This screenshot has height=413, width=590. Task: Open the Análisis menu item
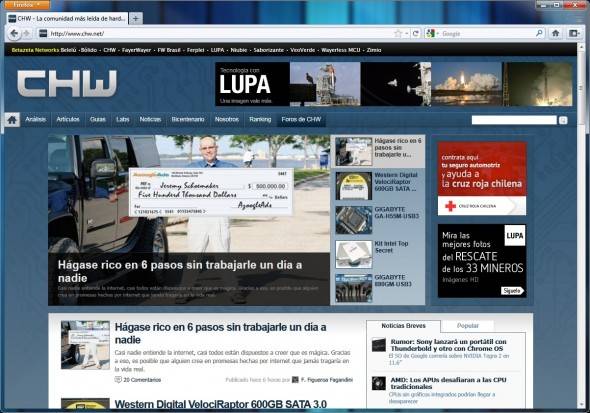pyautogui.click(x=35, y=119)
